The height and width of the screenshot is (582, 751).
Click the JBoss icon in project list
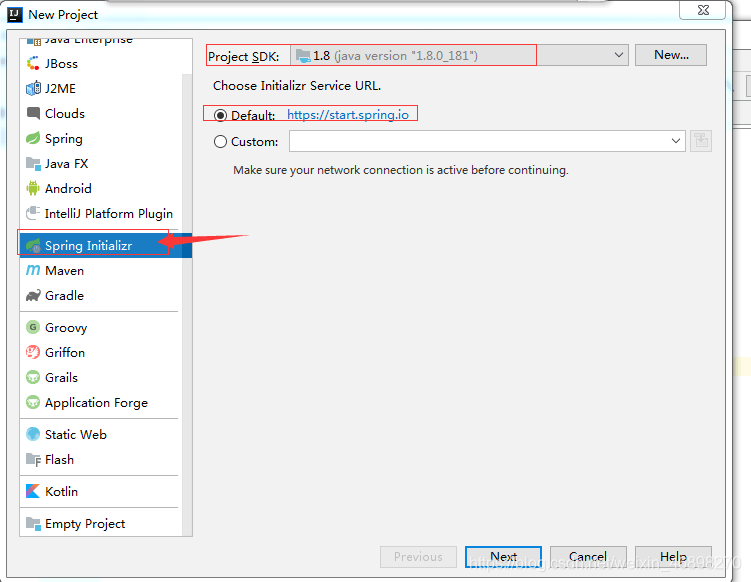[33, 63]
